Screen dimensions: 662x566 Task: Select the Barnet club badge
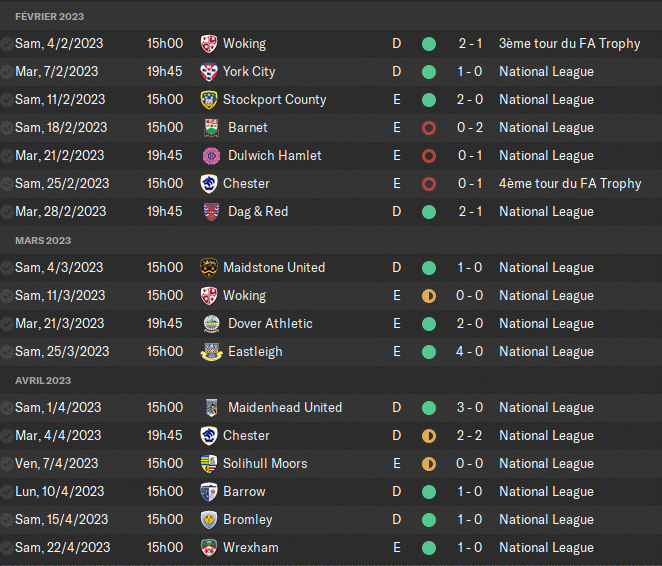click(212, 128)
